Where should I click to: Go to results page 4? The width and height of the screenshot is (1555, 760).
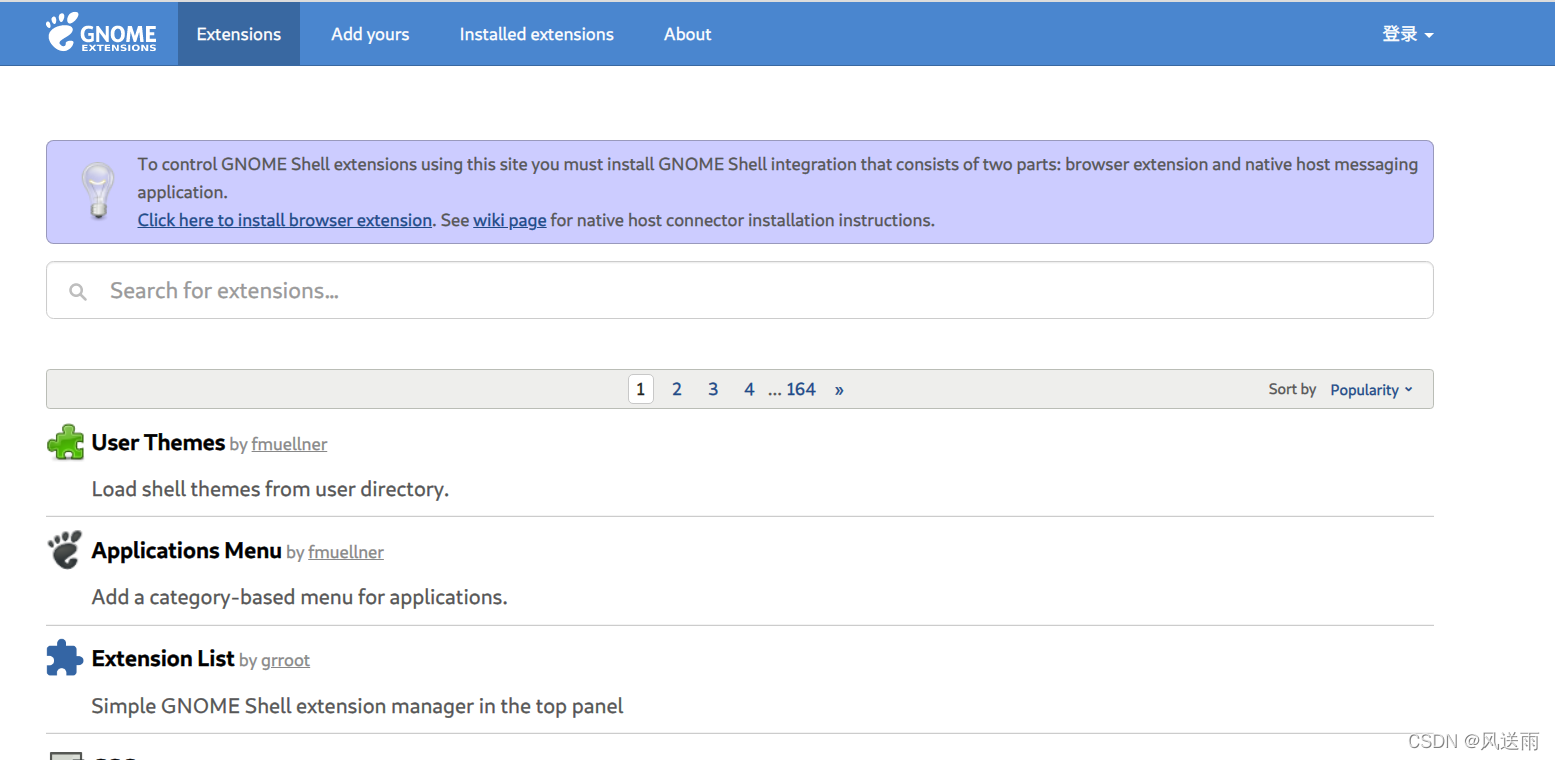[749, 389]
